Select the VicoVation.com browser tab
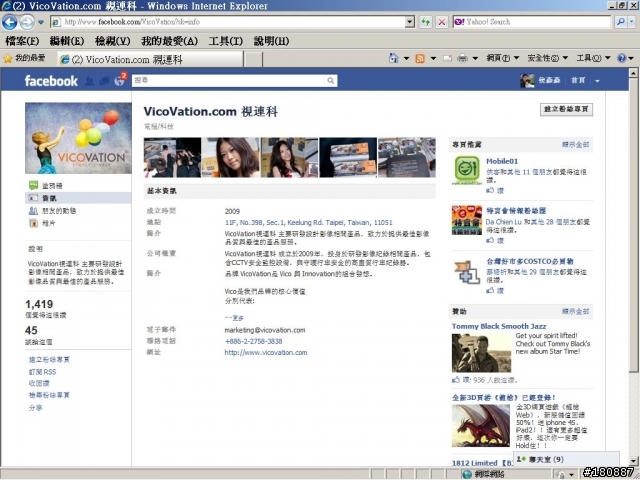640x480 pixels. coord(150,60)
